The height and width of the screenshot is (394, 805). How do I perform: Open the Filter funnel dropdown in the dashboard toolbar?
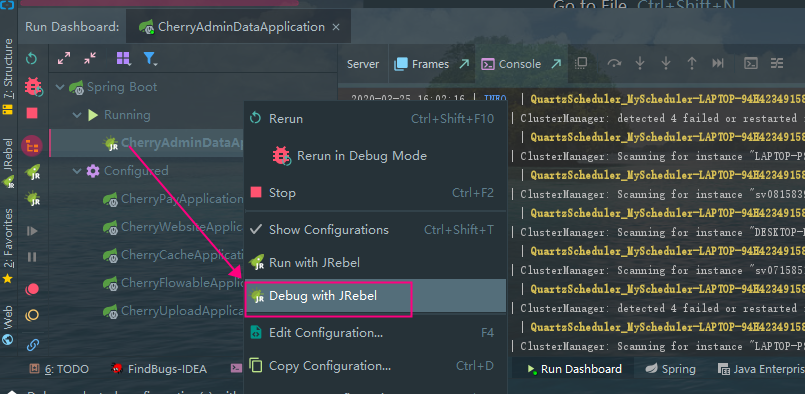(x=150, y=59)
